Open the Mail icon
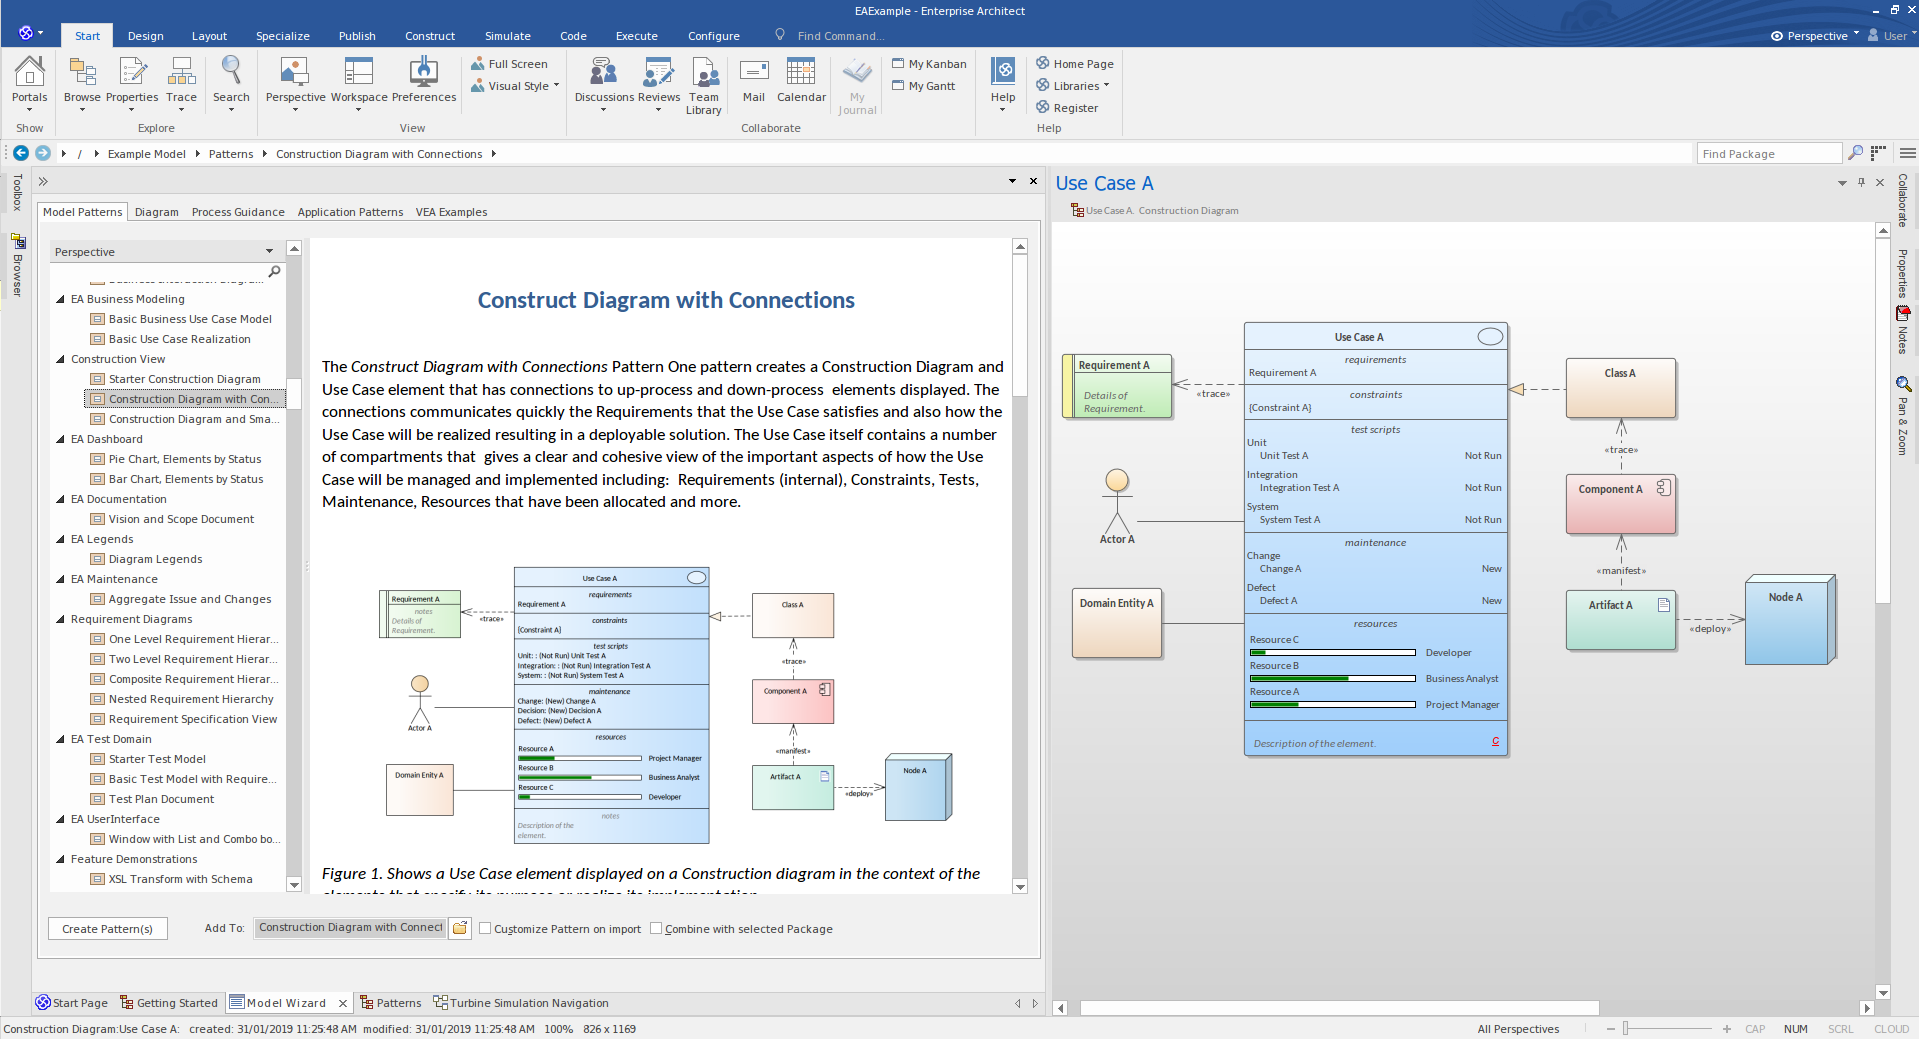The image size is (1919, 1039). 754,80
